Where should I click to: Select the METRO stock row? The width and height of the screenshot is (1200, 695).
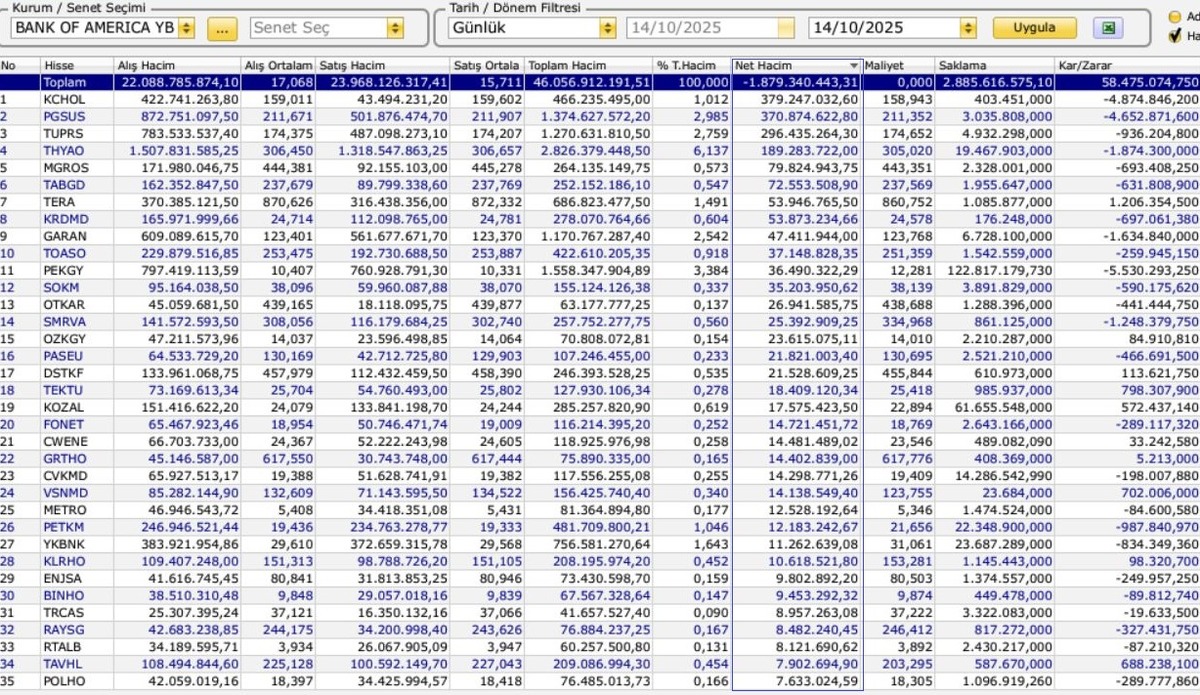tap(600, 510)
